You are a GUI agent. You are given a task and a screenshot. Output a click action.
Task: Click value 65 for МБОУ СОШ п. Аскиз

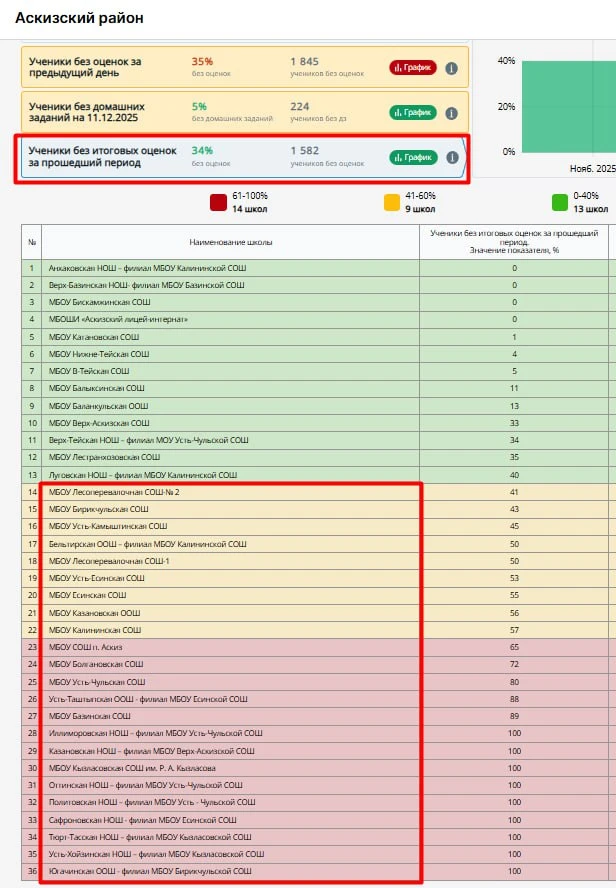pos(514,647)
